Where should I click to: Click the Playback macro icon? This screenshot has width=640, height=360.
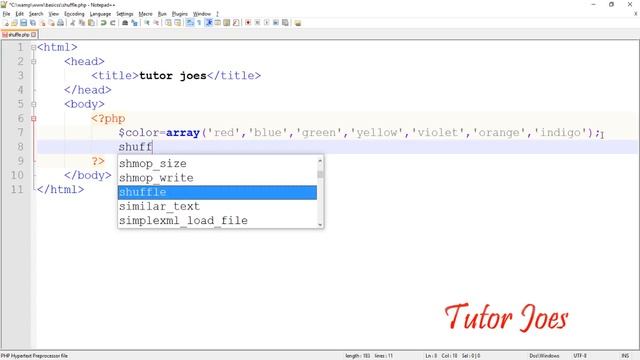coord(267,23)
